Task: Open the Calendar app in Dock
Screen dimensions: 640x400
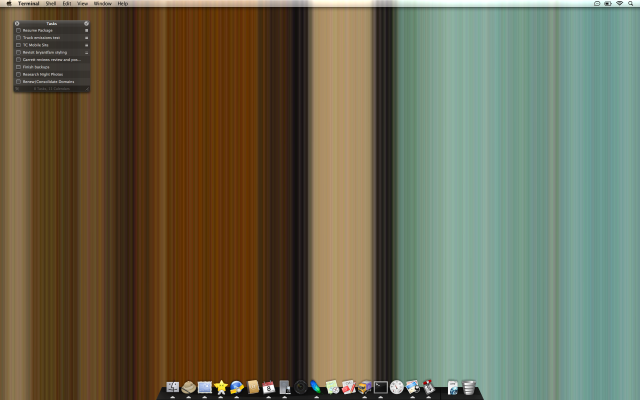Action: [269, 387]
